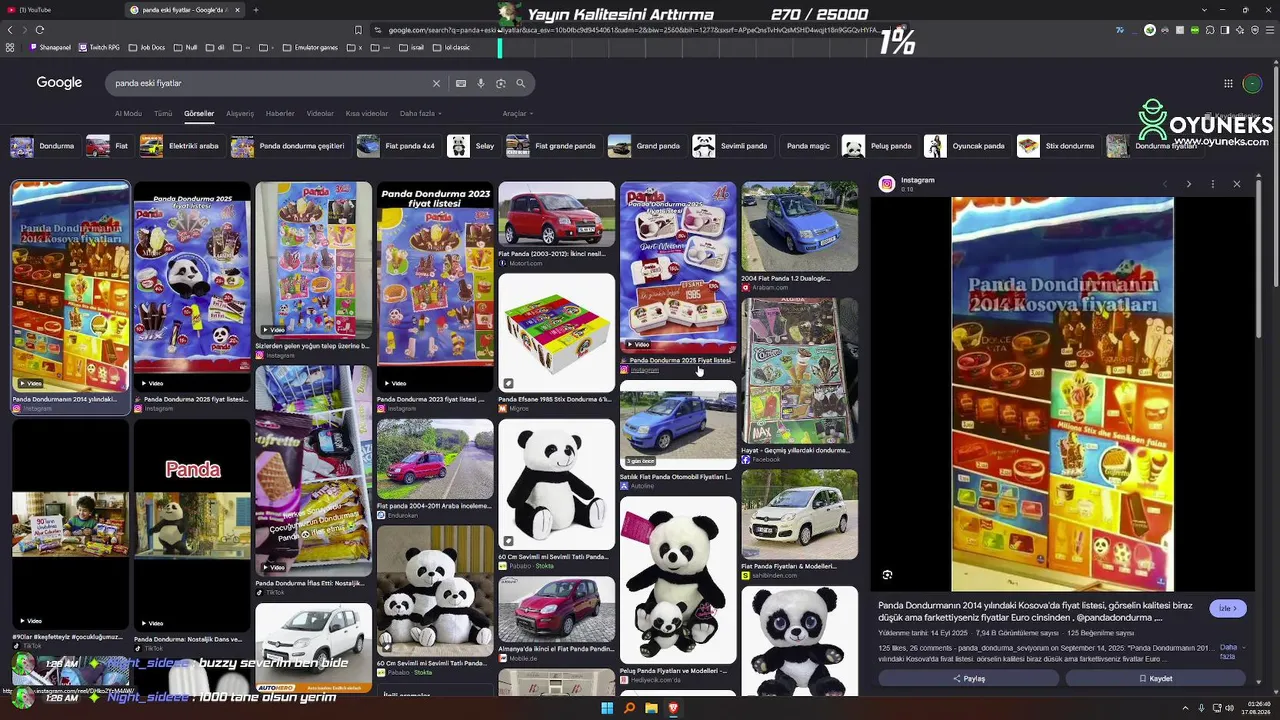Click the 'İzle' watch button
The width and height of the screenshot is (1280, 720).
coord(1228,608)
